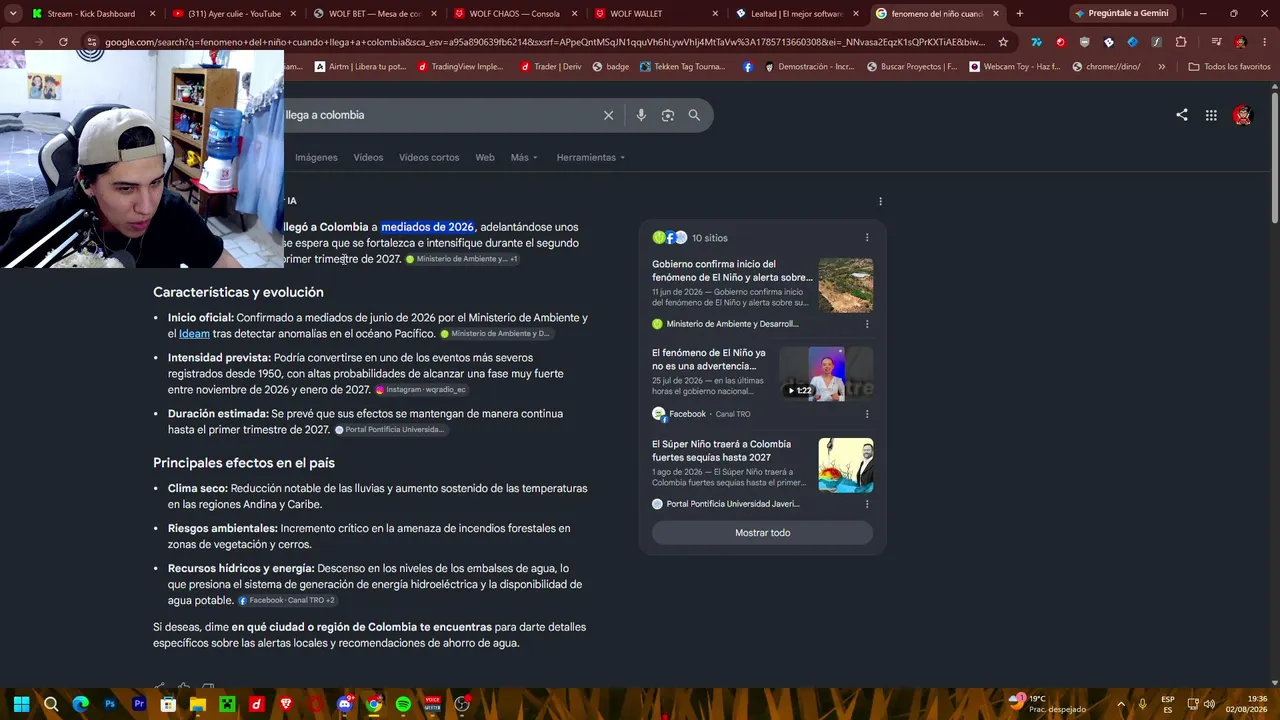The image size is (1280, 720).
Task: Open options for Ministerio de Ambiente source
Action: click(x=867, y=324)
